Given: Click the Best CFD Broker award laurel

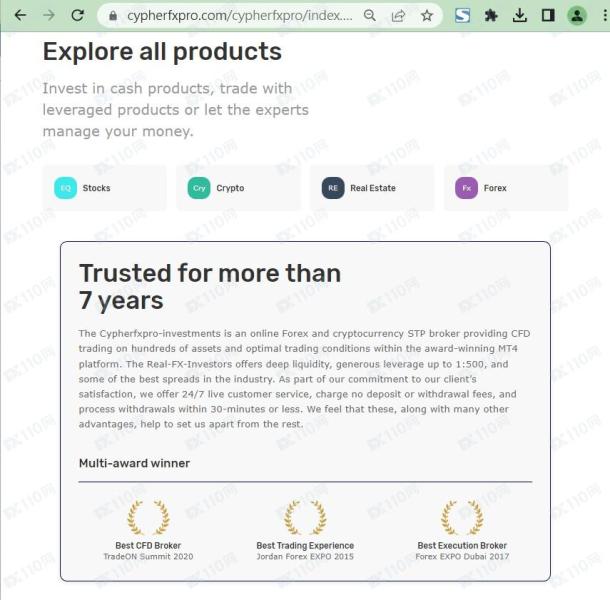Looking at the screenshot, I should 148,518.
